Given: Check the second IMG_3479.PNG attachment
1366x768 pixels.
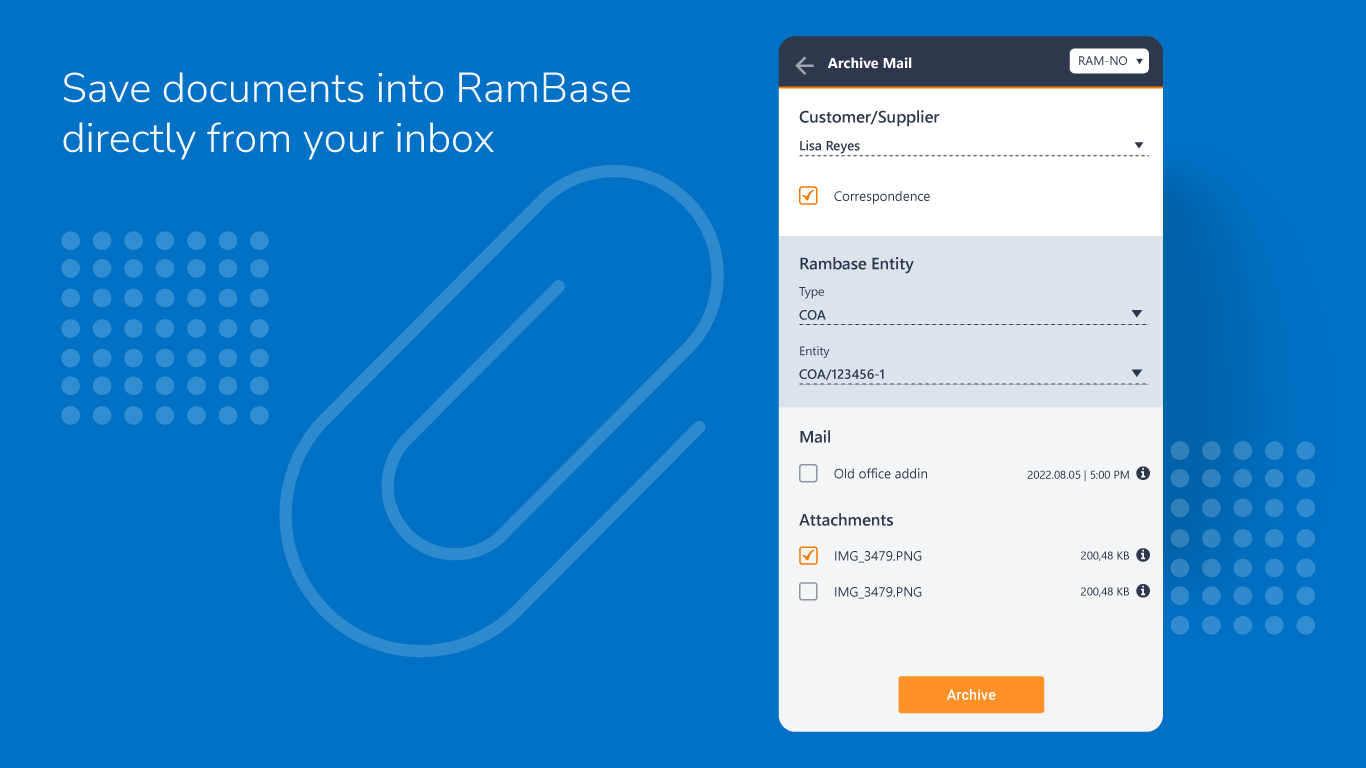Looking at the screenshot, I should point(809,592).
